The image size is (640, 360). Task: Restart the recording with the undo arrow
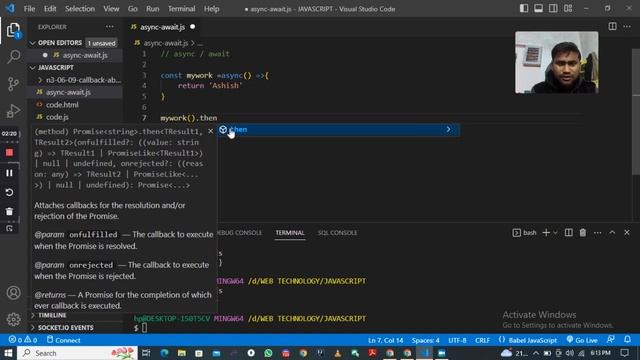(x=9, y=192)
